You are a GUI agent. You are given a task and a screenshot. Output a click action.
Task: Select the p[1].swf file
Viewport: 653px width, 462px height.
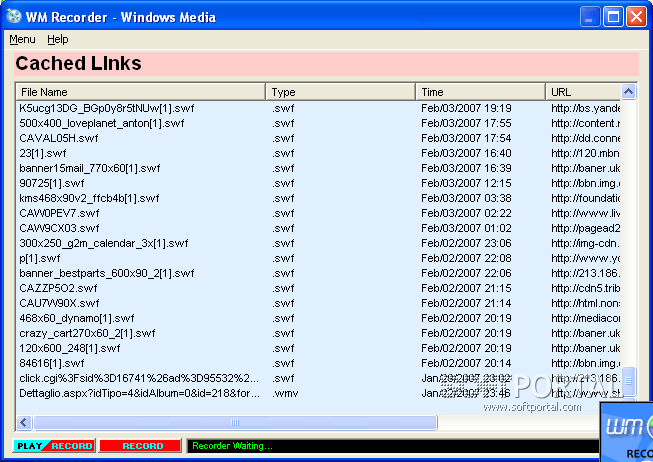pyautogui.click(x=40, y=258)
